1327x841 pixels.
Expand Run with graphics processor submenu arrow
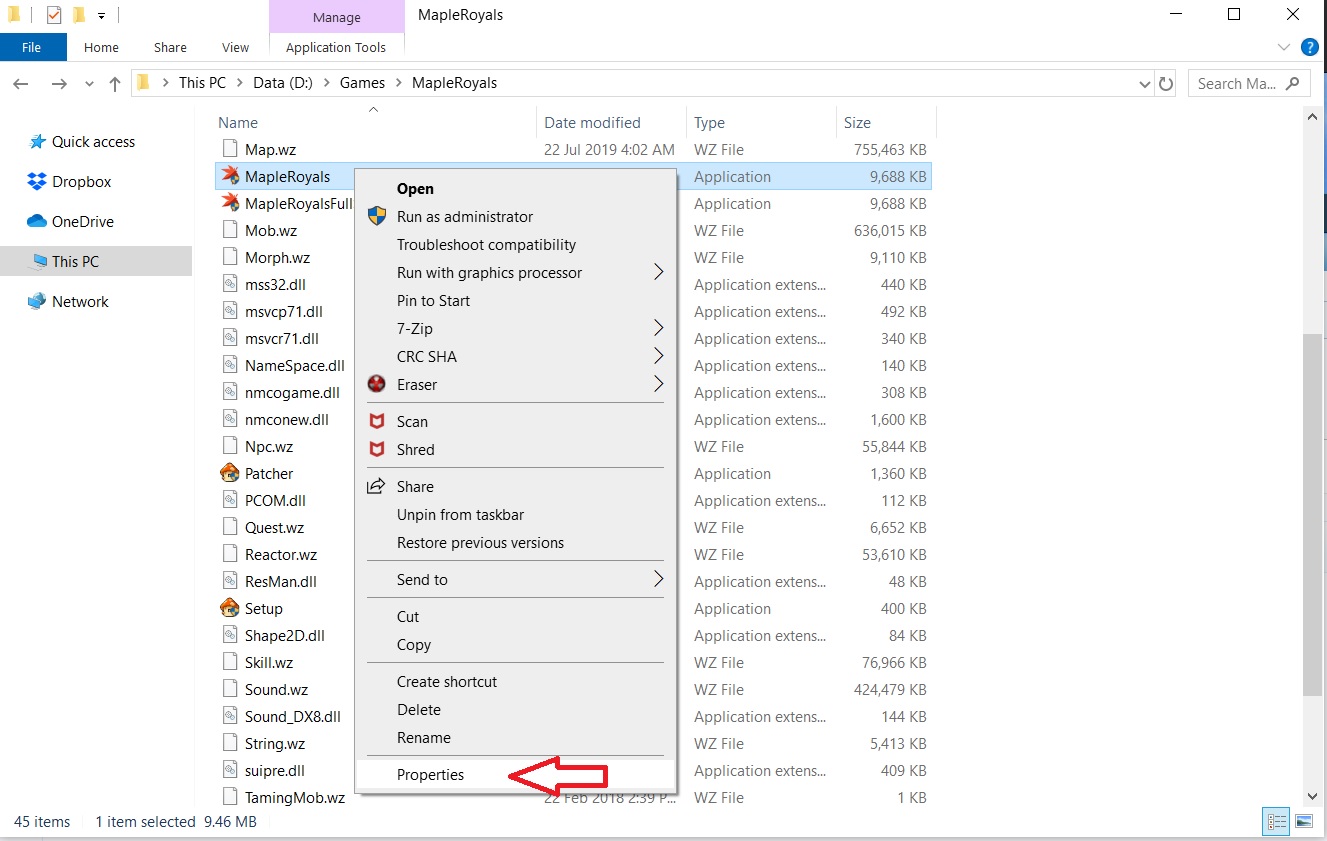point(659,272)
